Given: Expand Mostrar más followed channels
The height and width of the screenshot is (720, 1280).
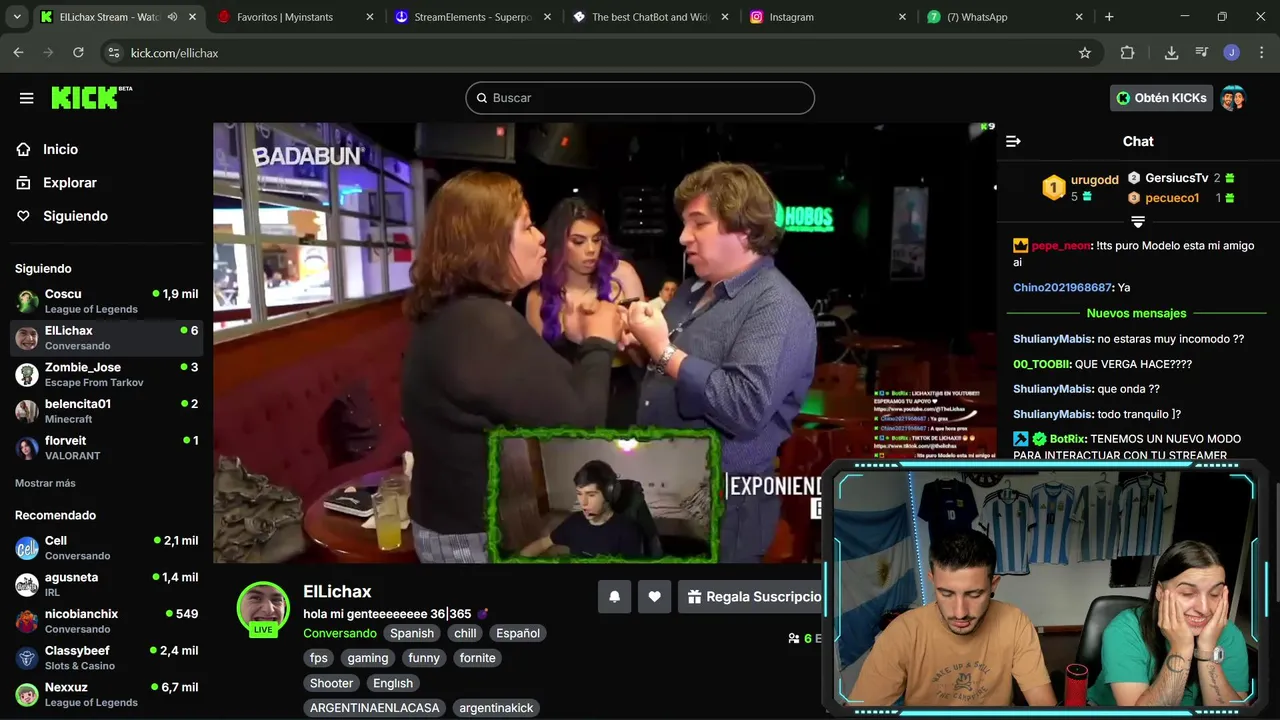Looking at the screenshot, I should [x=45, y=483].
